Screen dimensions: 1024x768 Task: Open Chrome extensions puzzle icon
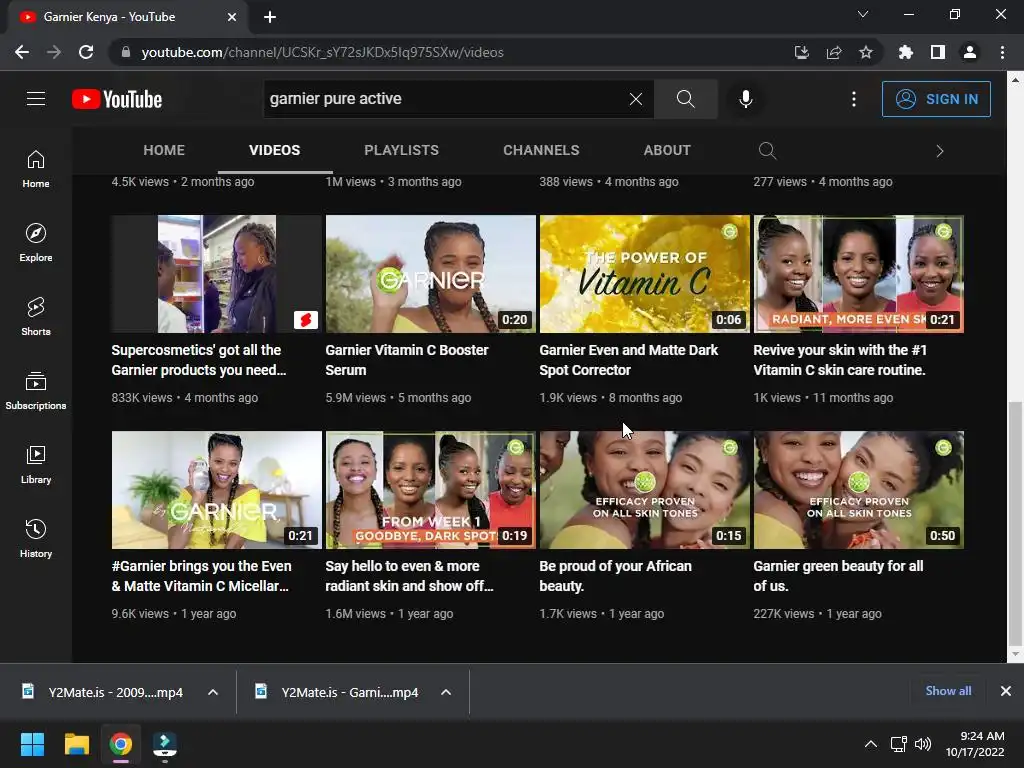click(905, 52)
